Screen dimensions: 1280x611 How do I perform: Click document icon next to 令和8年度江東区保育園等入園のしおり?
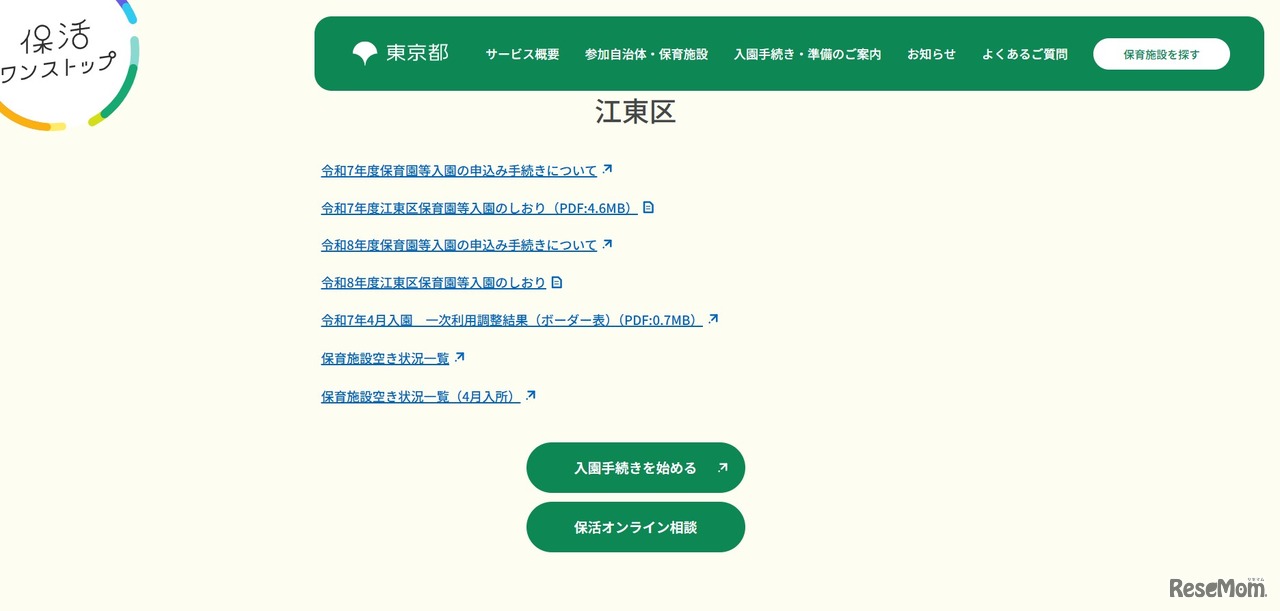557,282
